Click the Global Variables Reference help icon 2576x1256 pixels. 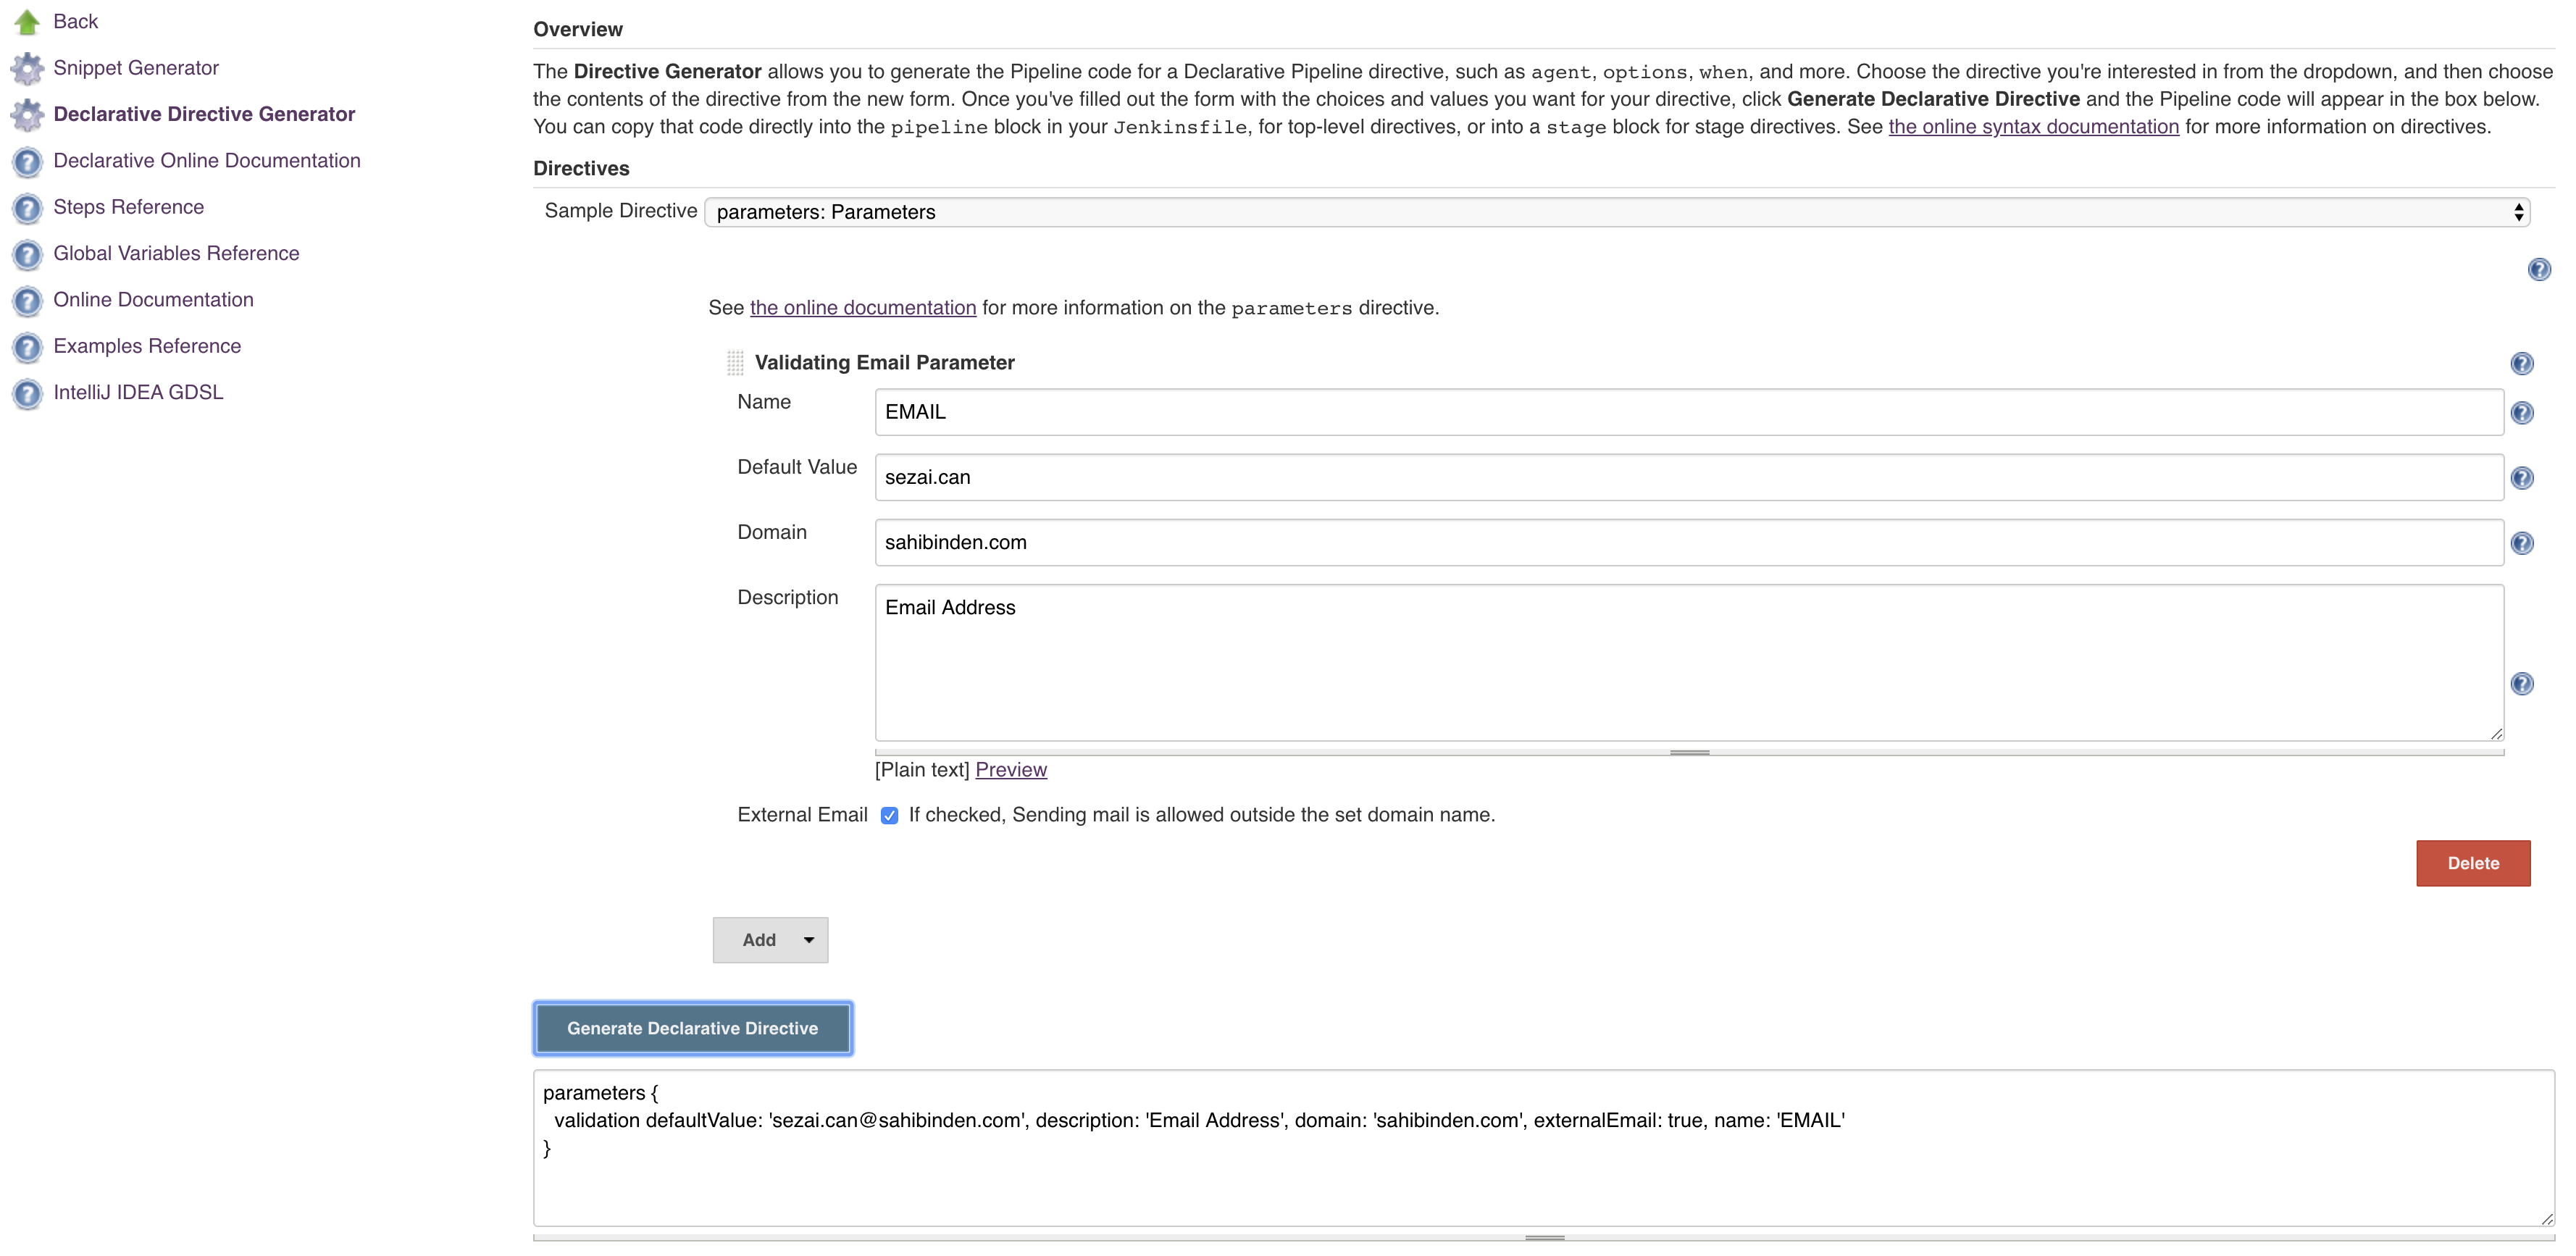pyautogui.click(x=27, y=254)
